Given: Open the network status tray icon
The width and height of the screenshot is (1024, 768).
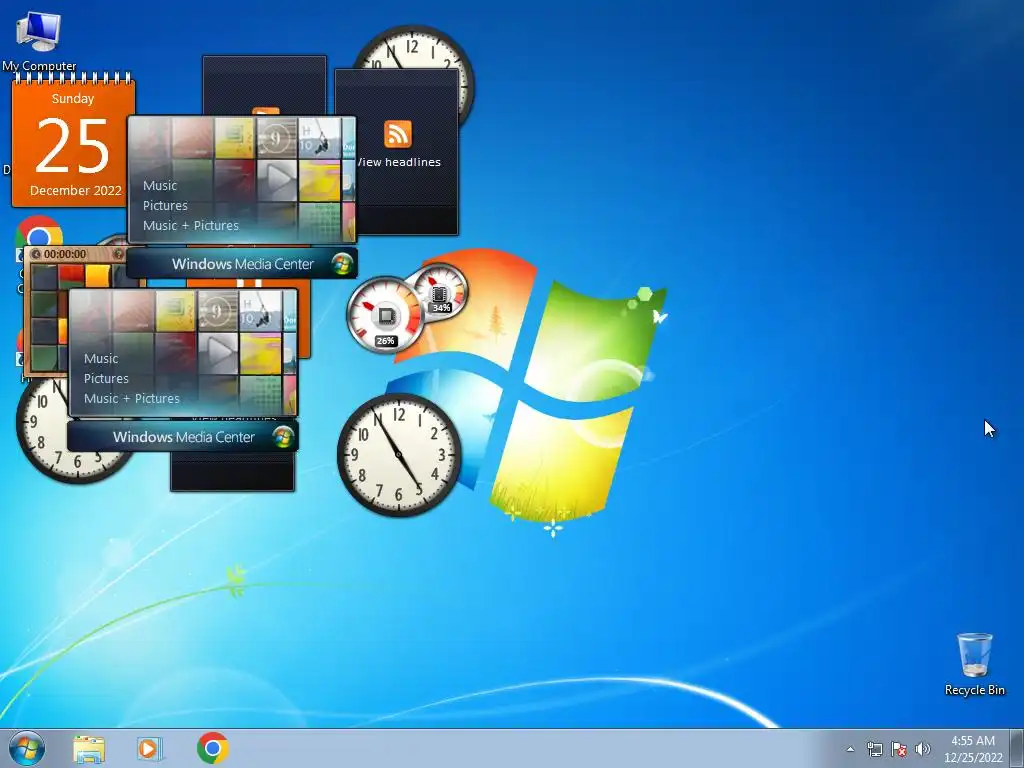Looking at the screenshot, I should coord(874,749).
